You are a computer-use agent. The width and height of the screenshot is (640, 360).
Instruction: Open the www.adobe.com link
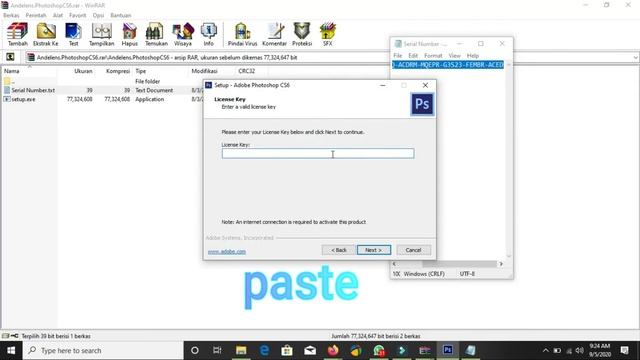(227, 251)
